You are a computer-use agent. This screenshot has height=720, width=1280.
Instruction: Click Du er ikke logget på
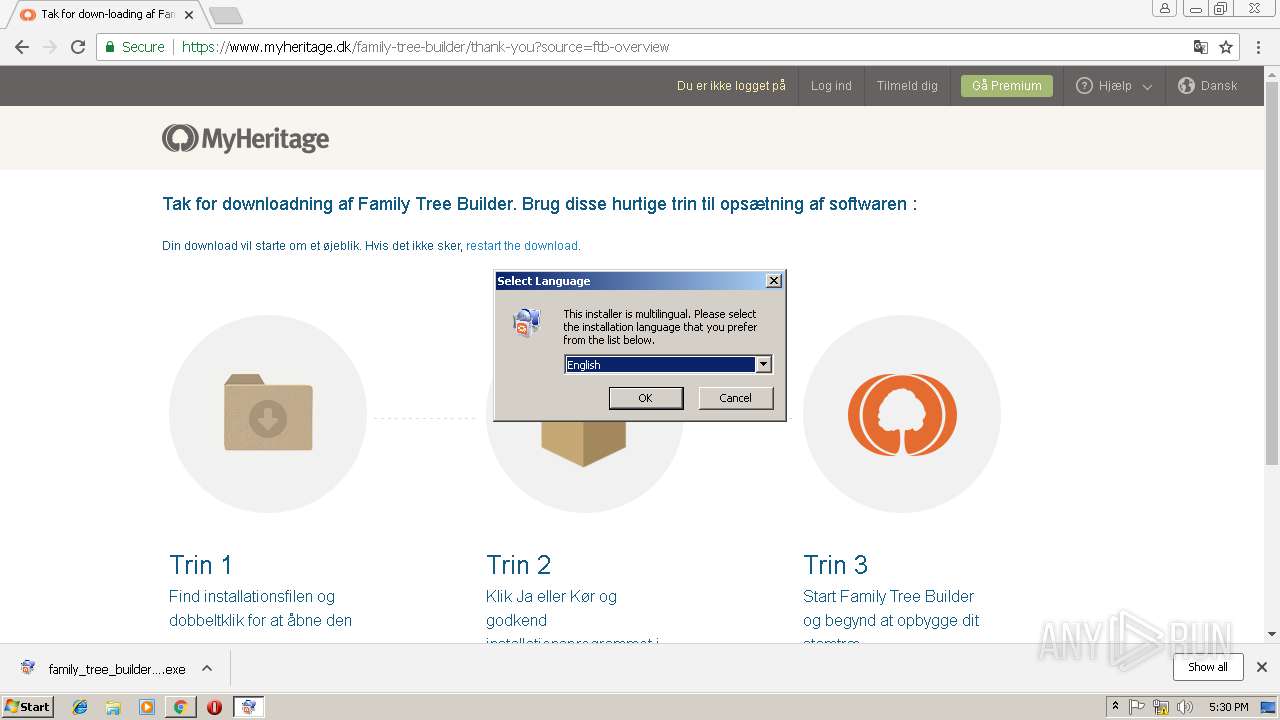point(731,86)
